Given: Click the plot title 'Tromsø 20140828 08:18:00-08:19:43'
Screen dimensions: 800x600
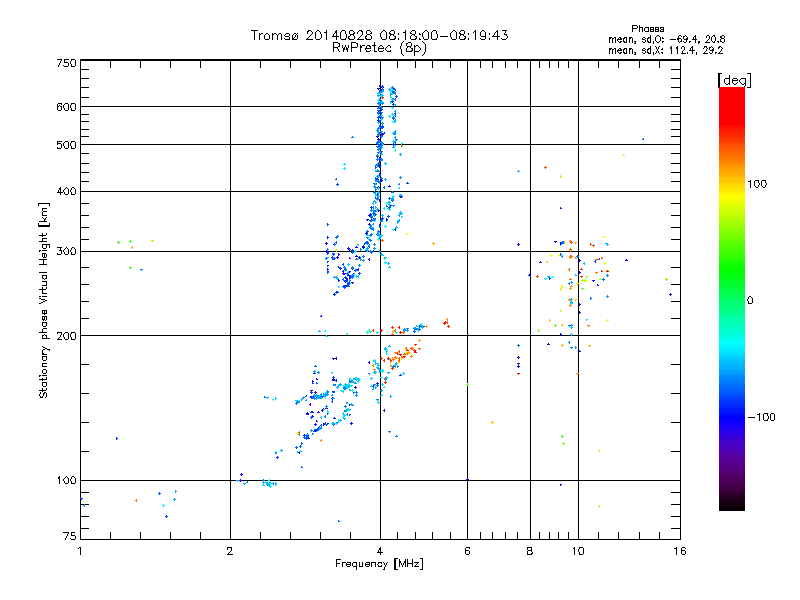Looking at the screenshot, I should tap(379, 35).
